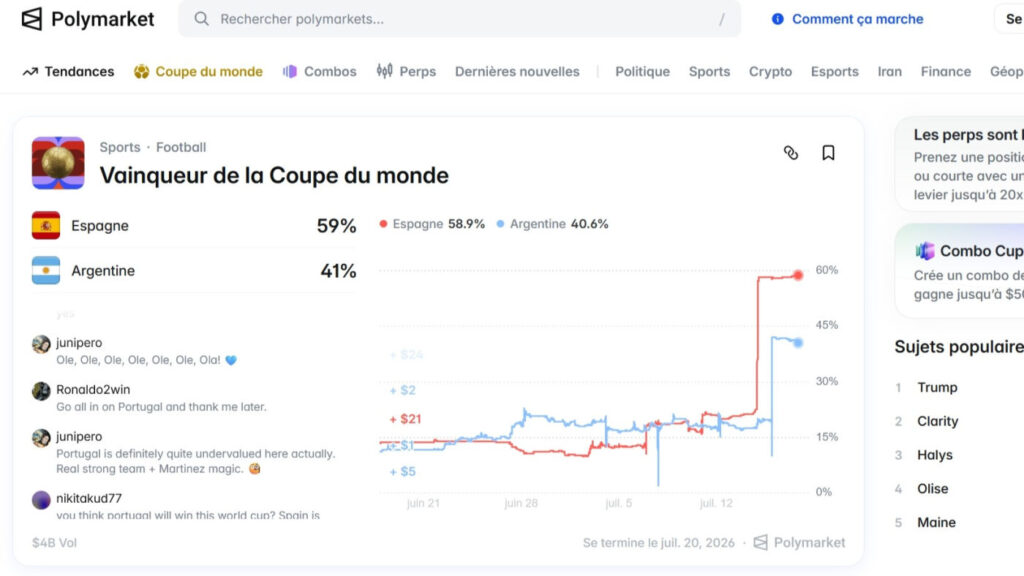This screenshot has width=1024, height=576.
Task: Open the World Cup market thumbnail image
Action: click(x=58, y=163)
